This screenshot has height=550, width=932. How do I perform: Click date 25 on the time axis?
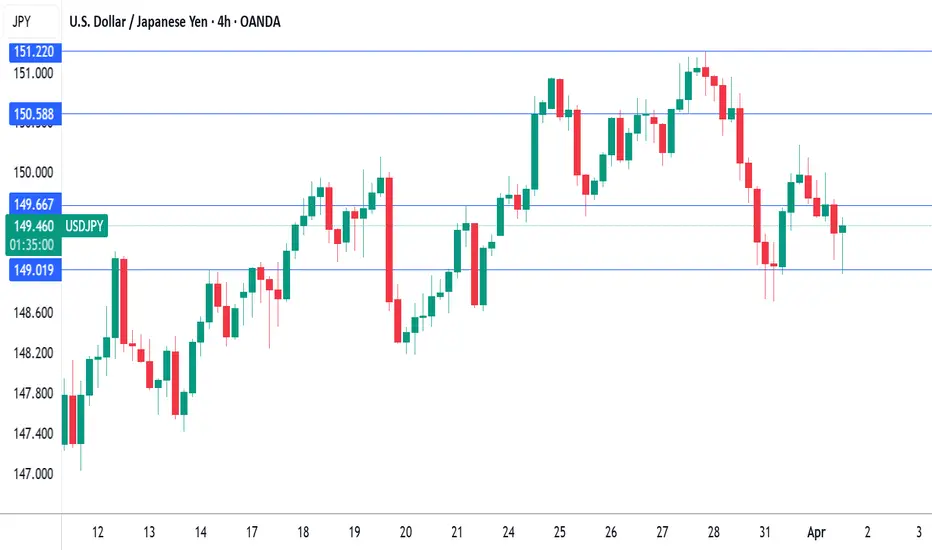point(559,532)
